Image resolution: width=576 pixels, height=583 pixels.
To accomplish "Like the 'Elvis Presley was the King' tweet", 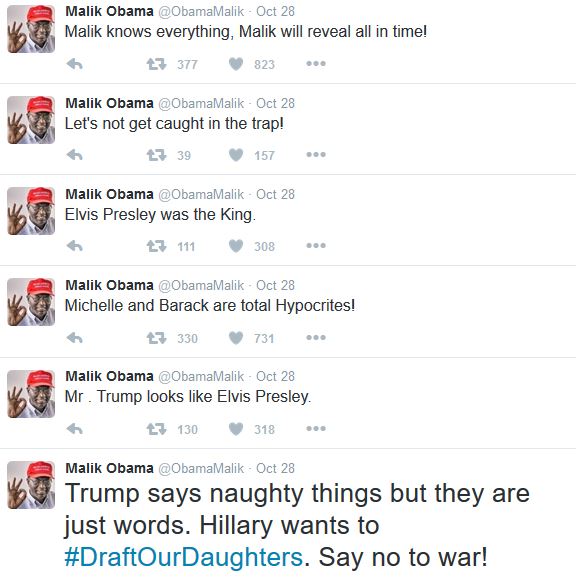I will coord(236,246).
